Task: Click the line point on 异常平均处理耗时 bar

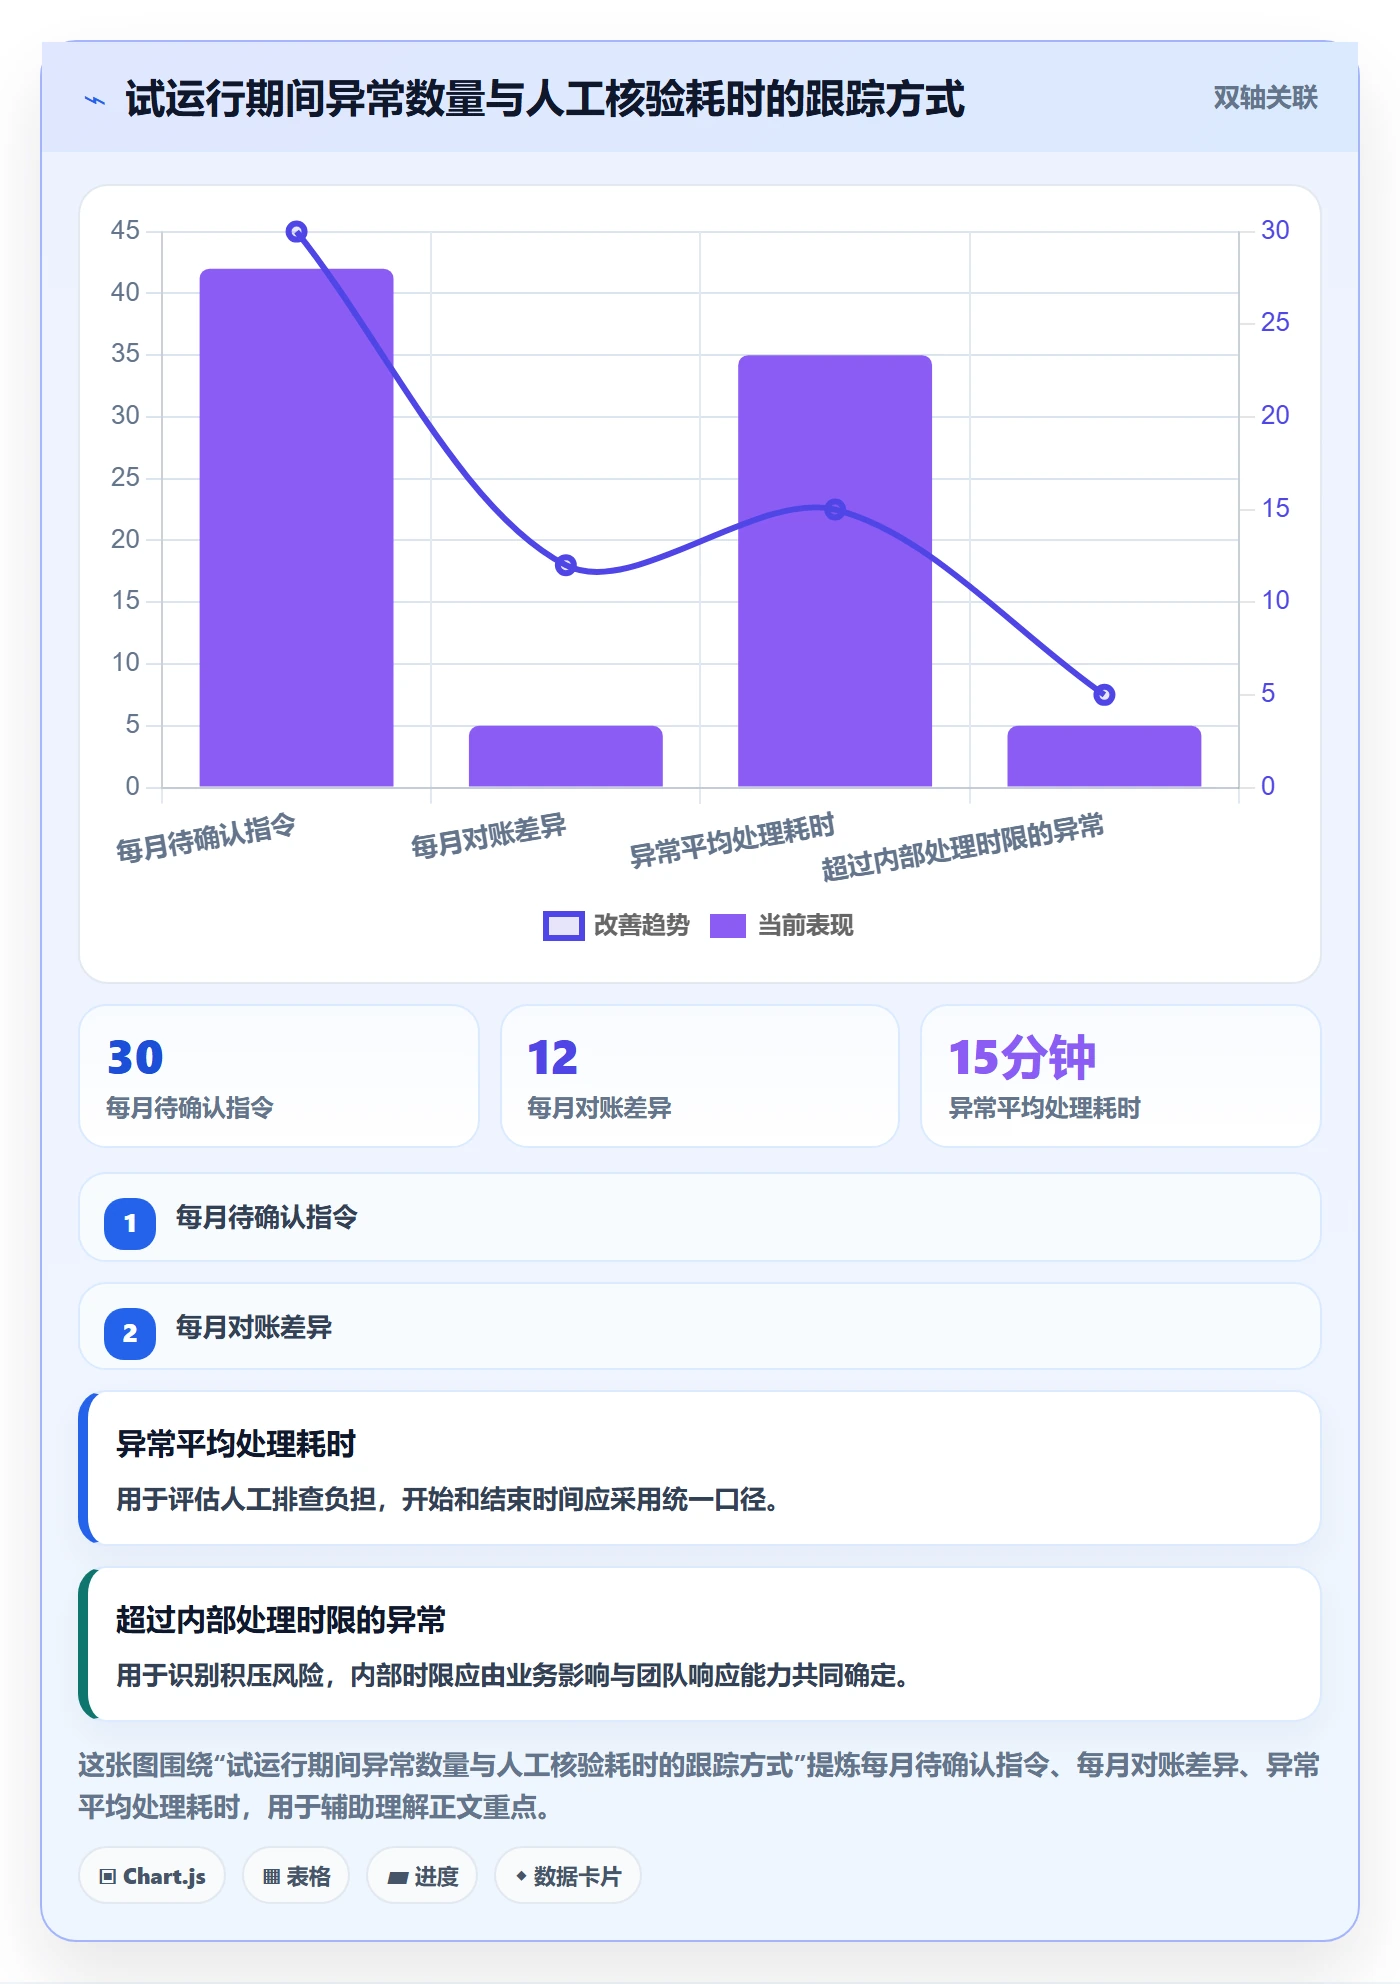Action: coord(835,510)
